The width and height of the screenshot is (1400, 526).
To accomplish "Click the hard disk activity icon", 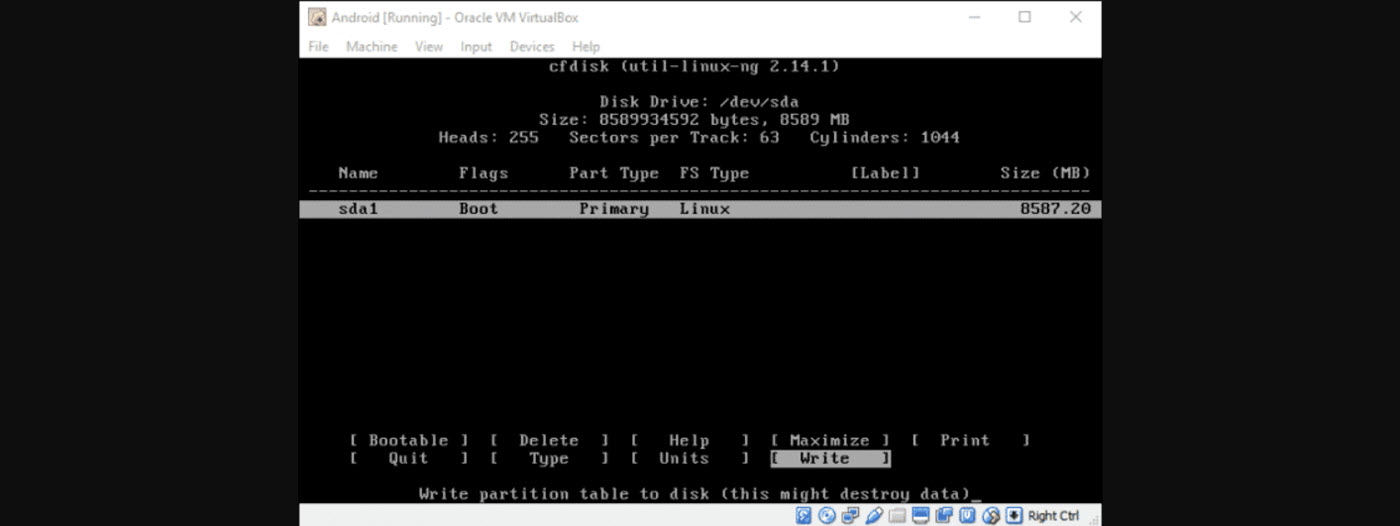I will 803,516.
